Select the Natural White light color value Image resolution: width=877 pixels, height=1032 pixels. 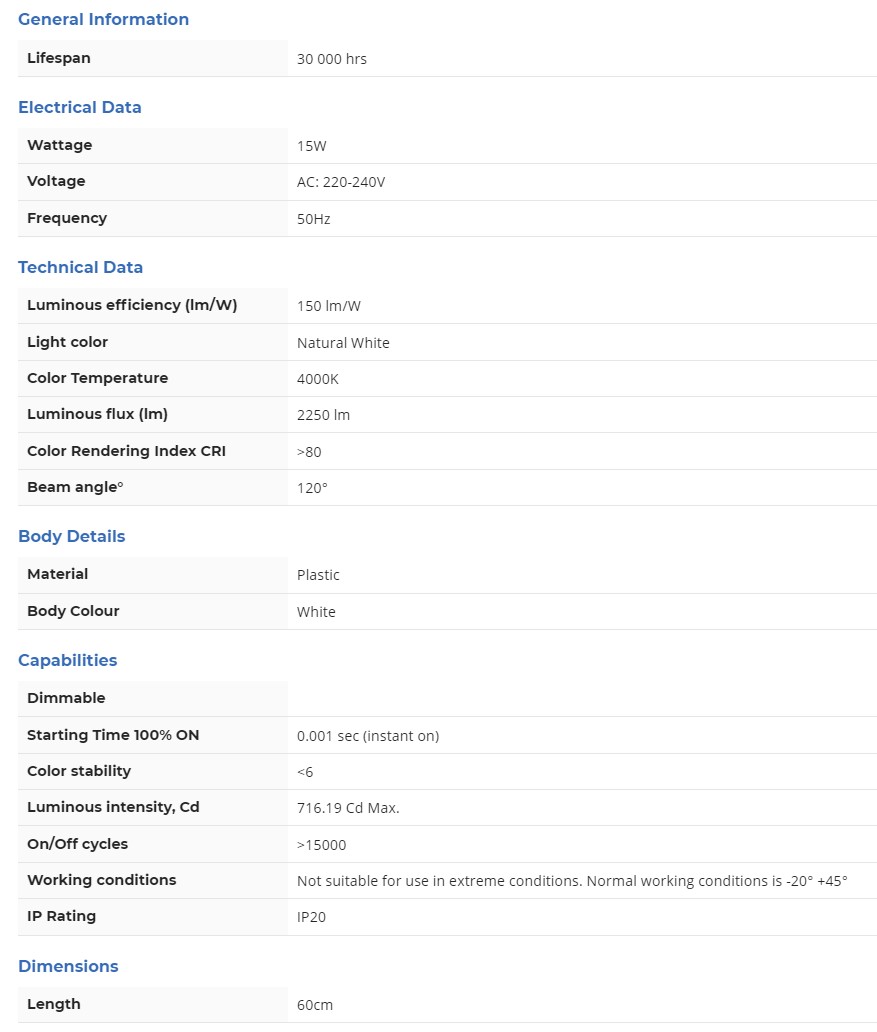click(x=343, y=342)
